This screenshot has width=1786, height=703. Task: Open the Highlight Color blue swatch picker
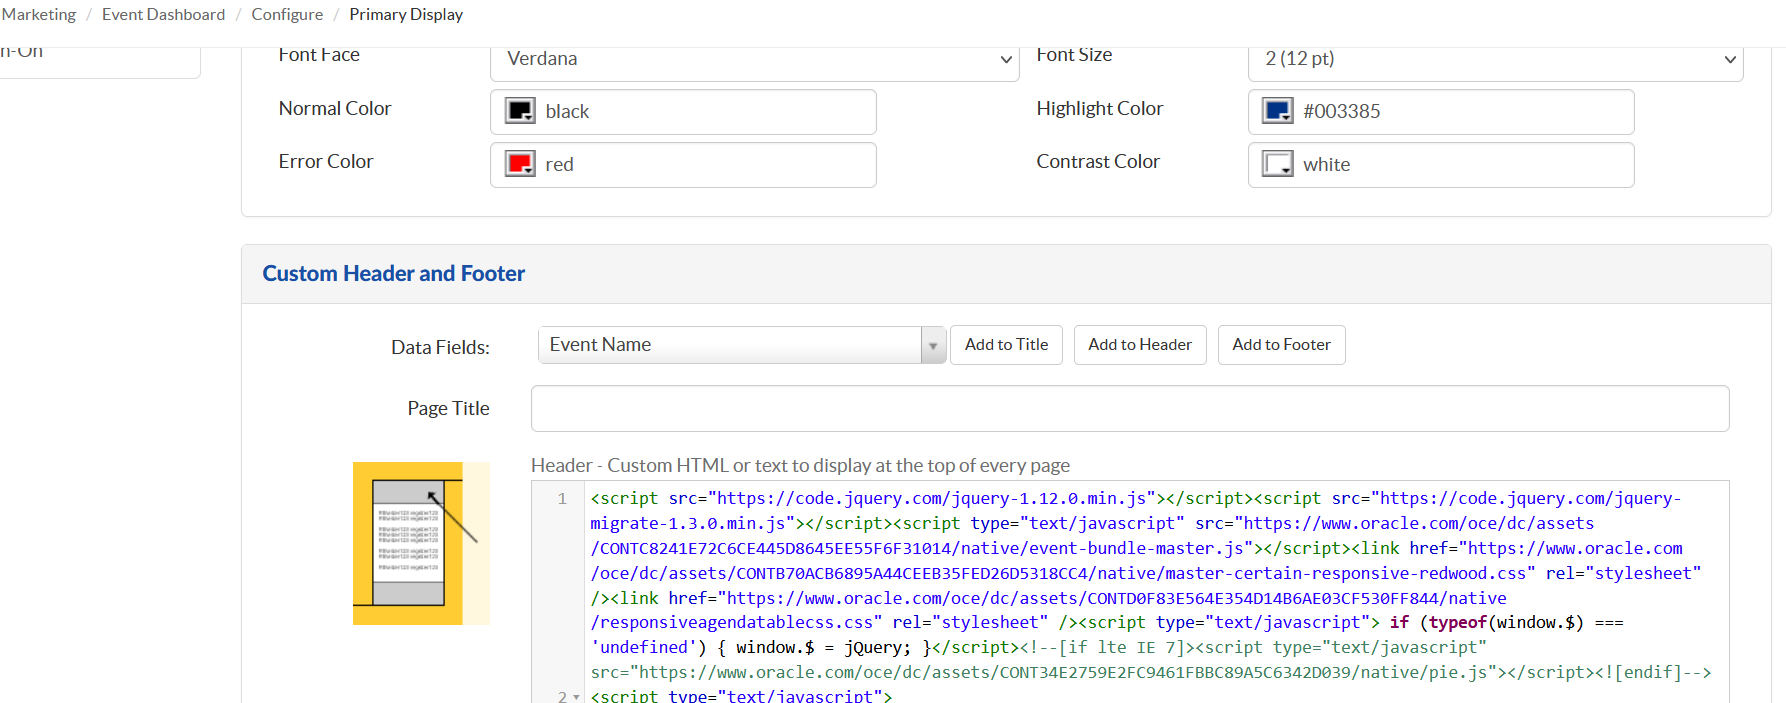click(x=1278, y=111)
